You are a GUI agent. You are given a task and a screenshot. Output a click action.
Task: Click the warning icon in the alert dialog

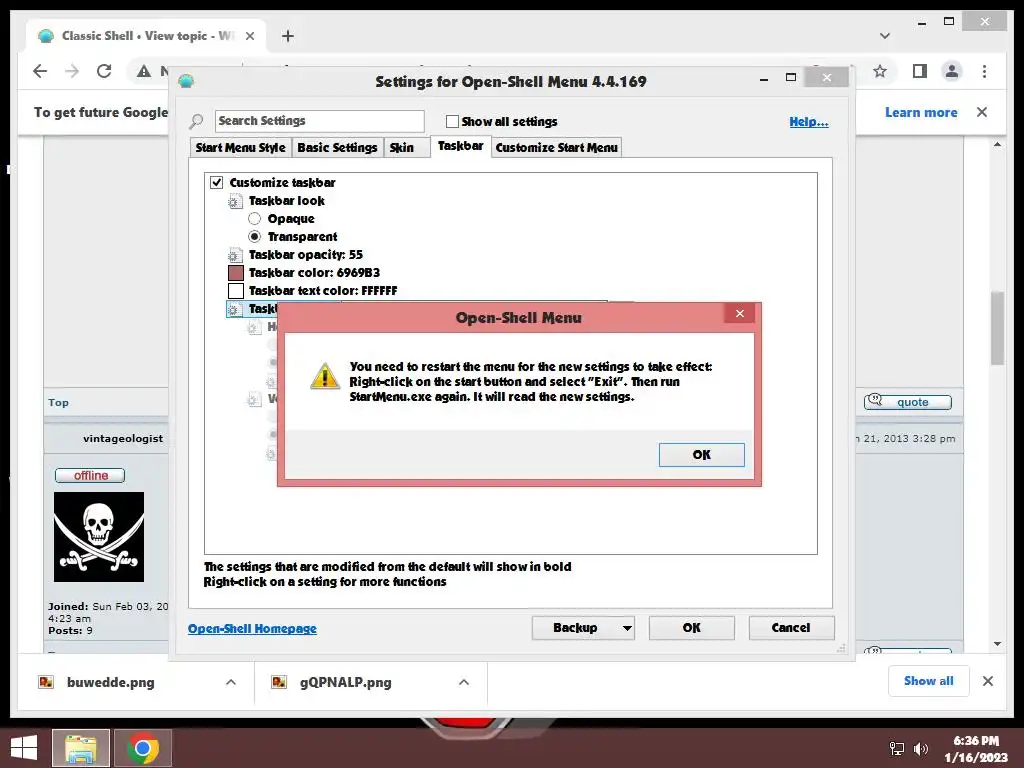[x=325, y=376]
